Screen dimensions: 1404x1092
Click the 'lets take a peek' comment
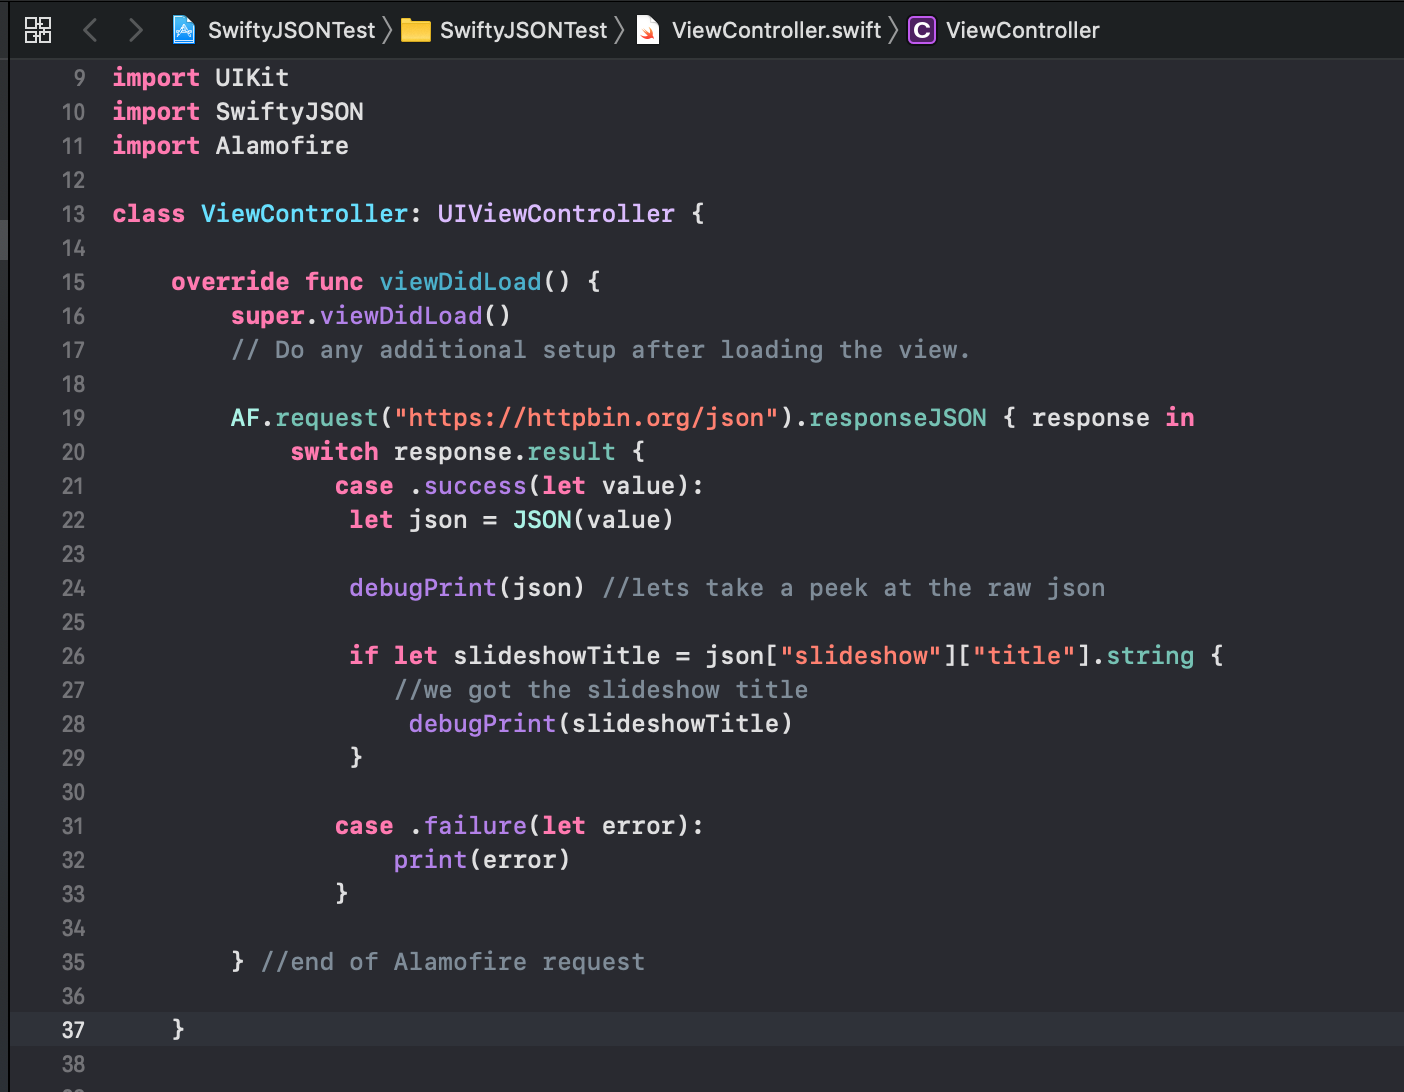point(853,587)
